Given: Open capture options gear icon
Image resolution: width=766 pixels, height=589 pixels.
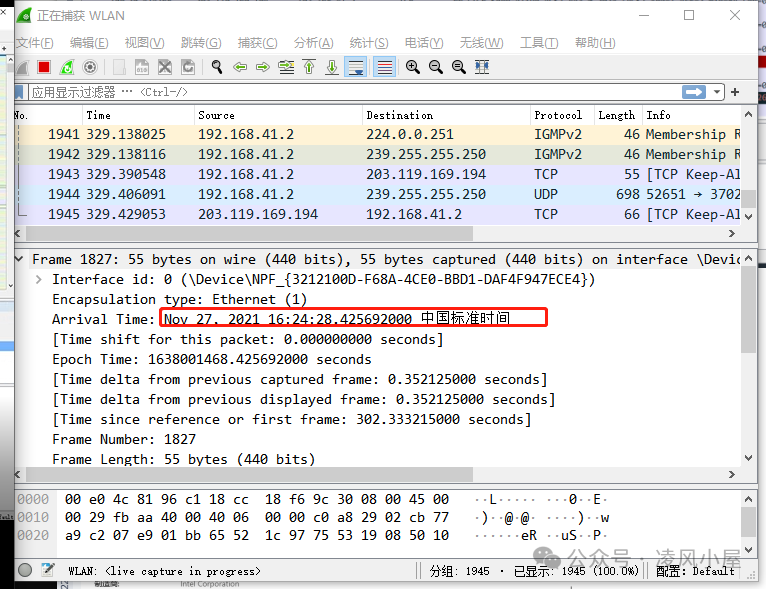Looking at the screenshot, I should (x=90, y=67).
